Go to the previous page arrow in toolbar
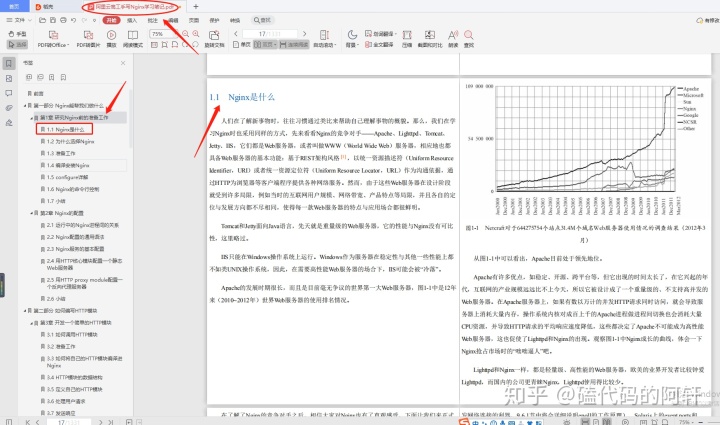The height and width of the screenshot is (425, 720). (236, 34)
